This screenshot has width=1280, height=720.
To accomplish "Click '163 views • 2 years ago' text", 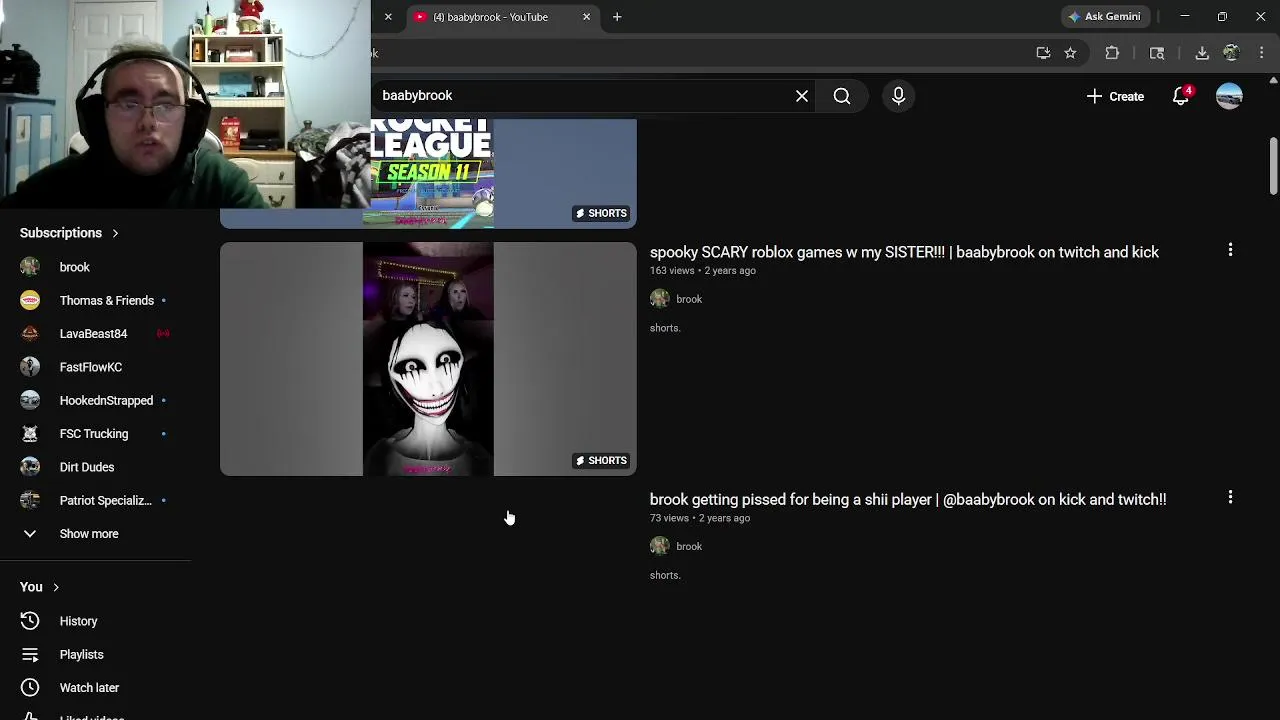I will (x=703, y=270).
